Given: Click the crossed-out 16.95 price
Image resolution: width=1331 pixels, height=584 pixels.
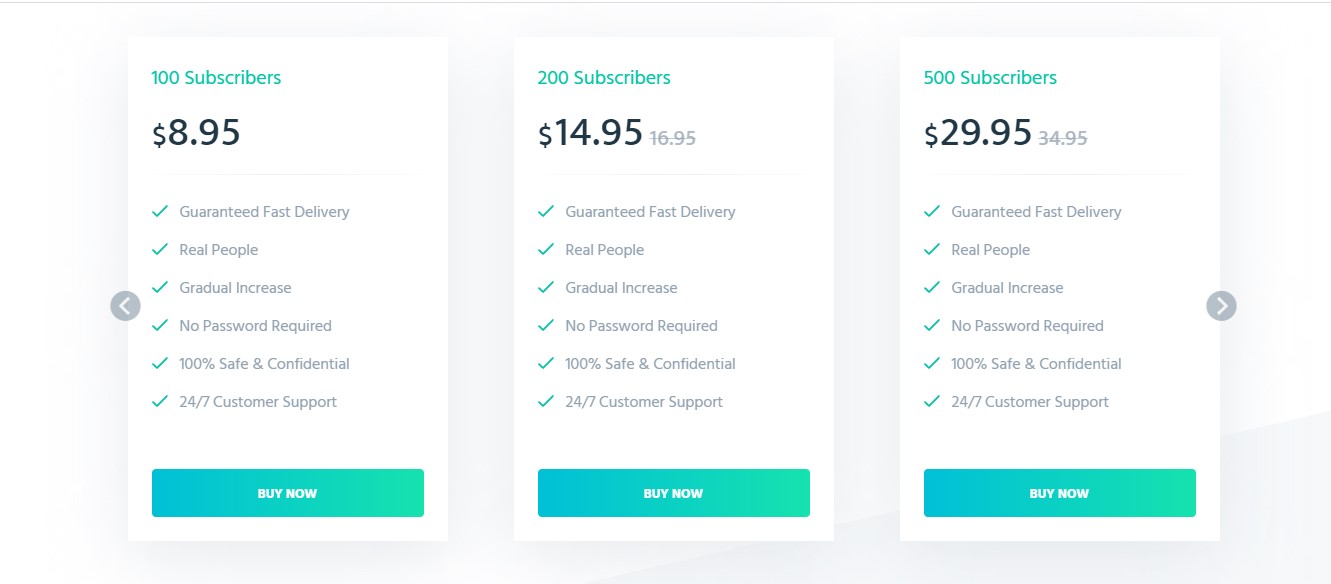Looking at the screenshot, I should point(673,139).
